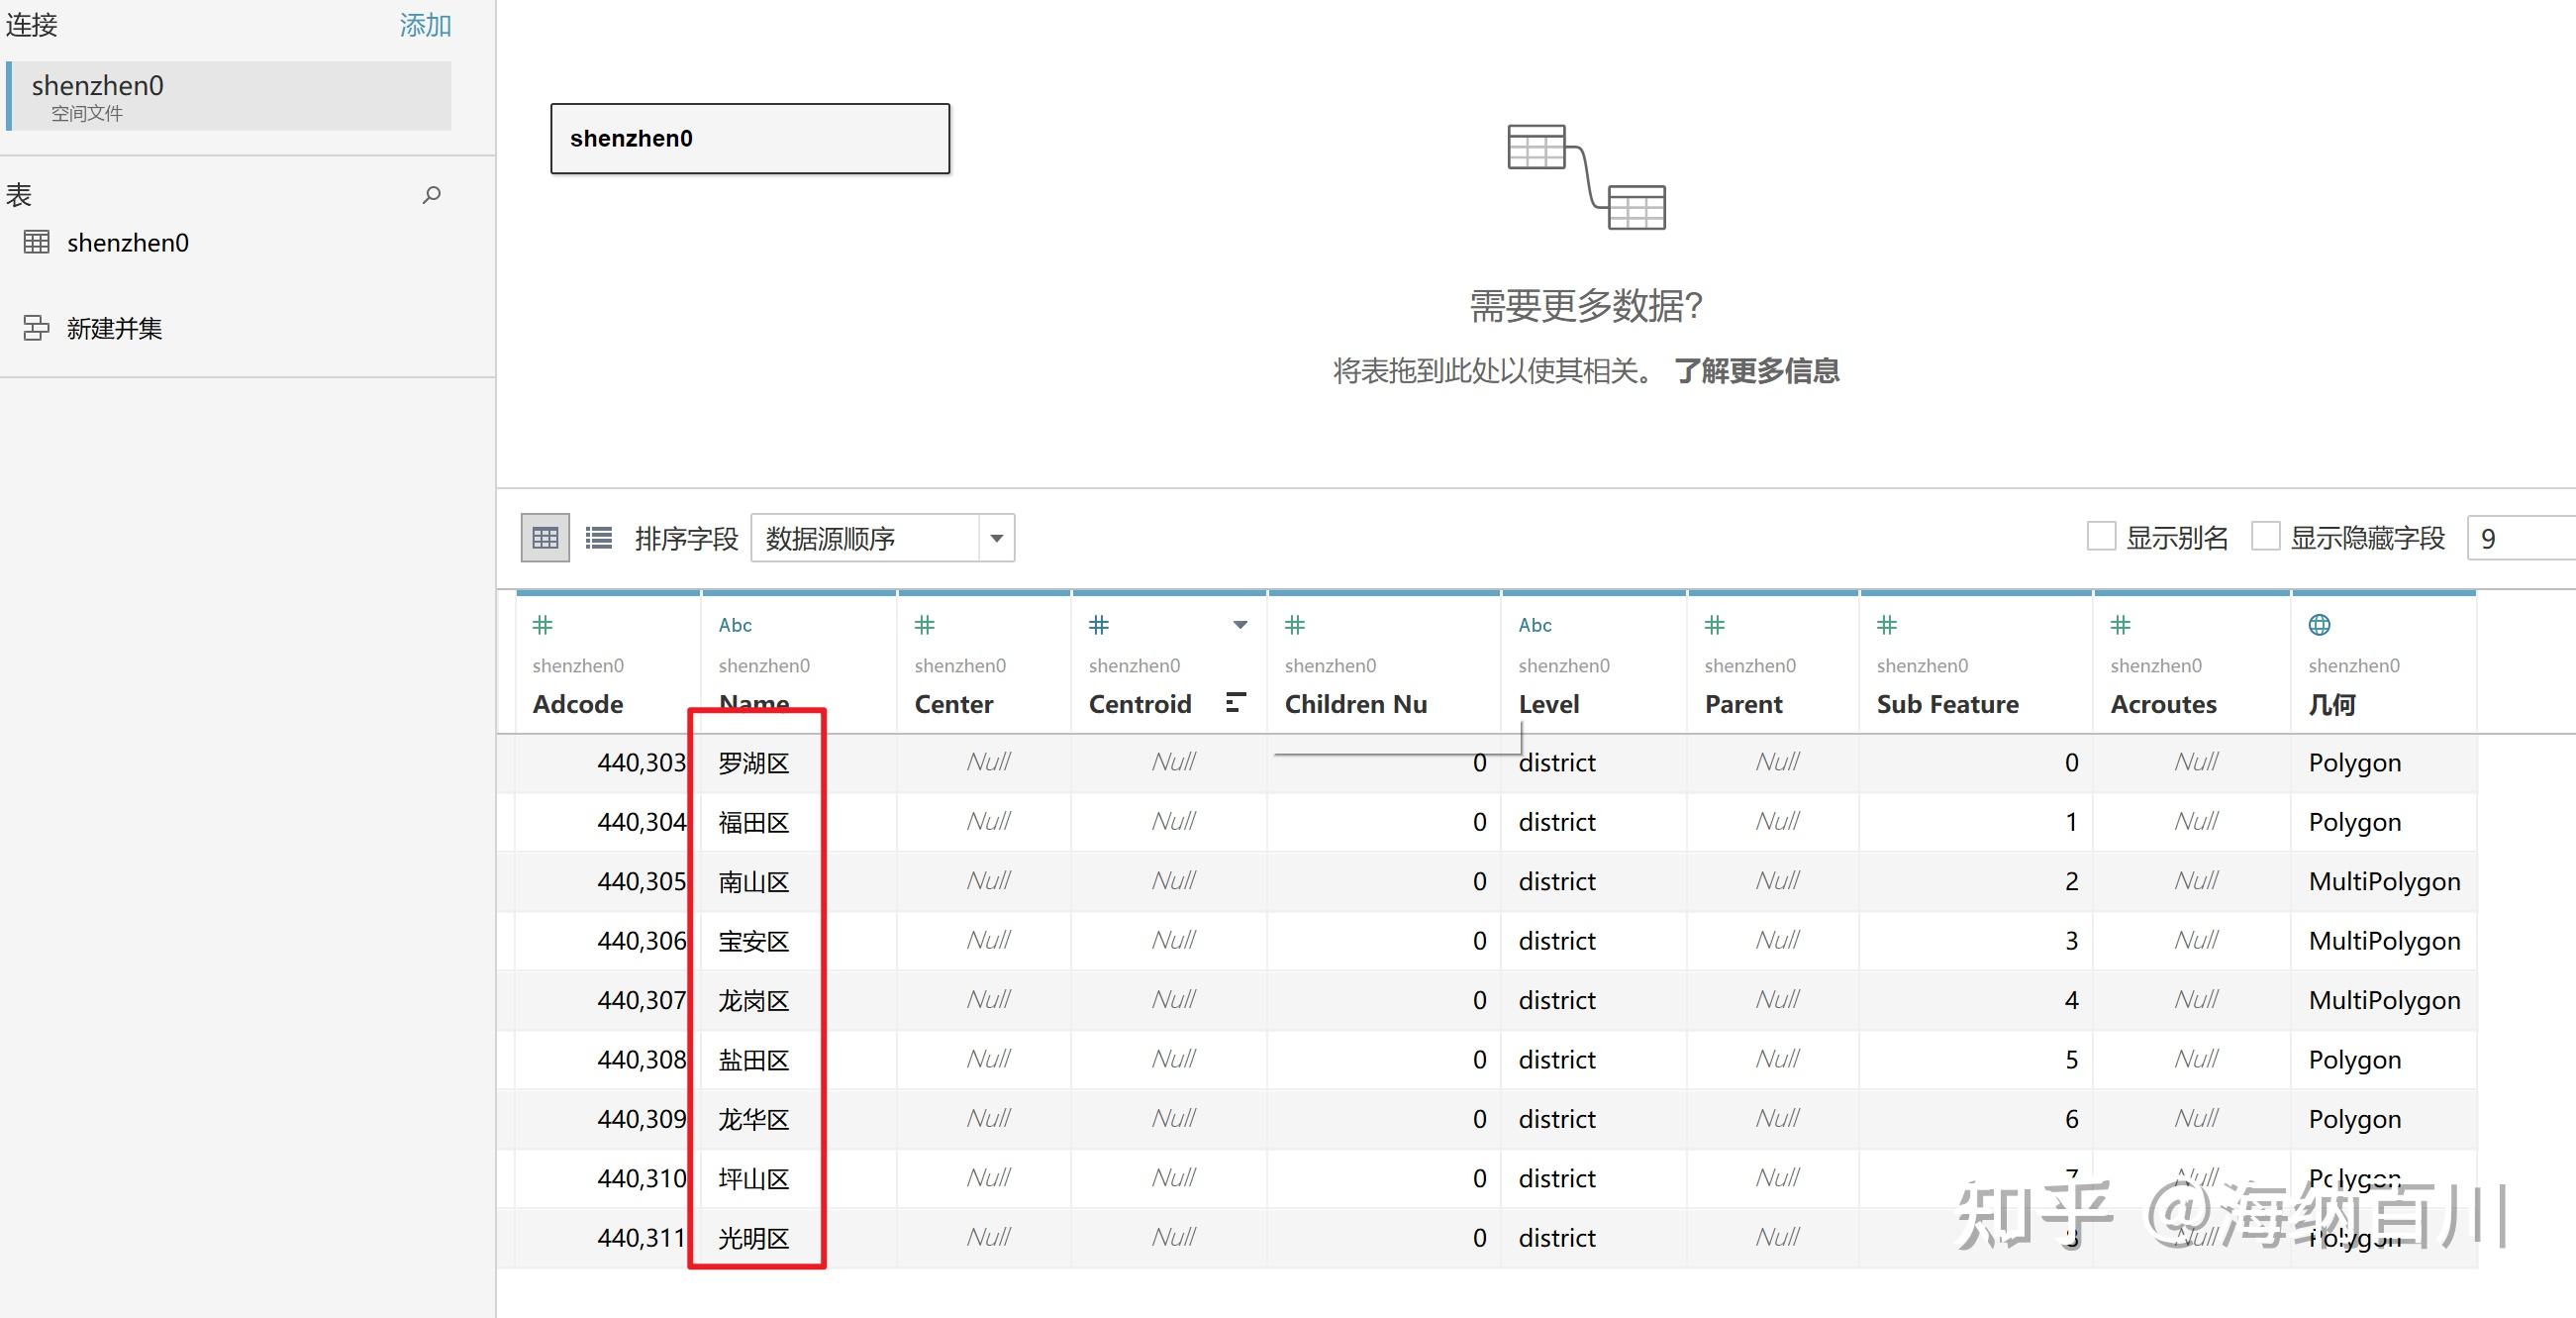Click the row count field showing 9

[x=2522, y=538]
